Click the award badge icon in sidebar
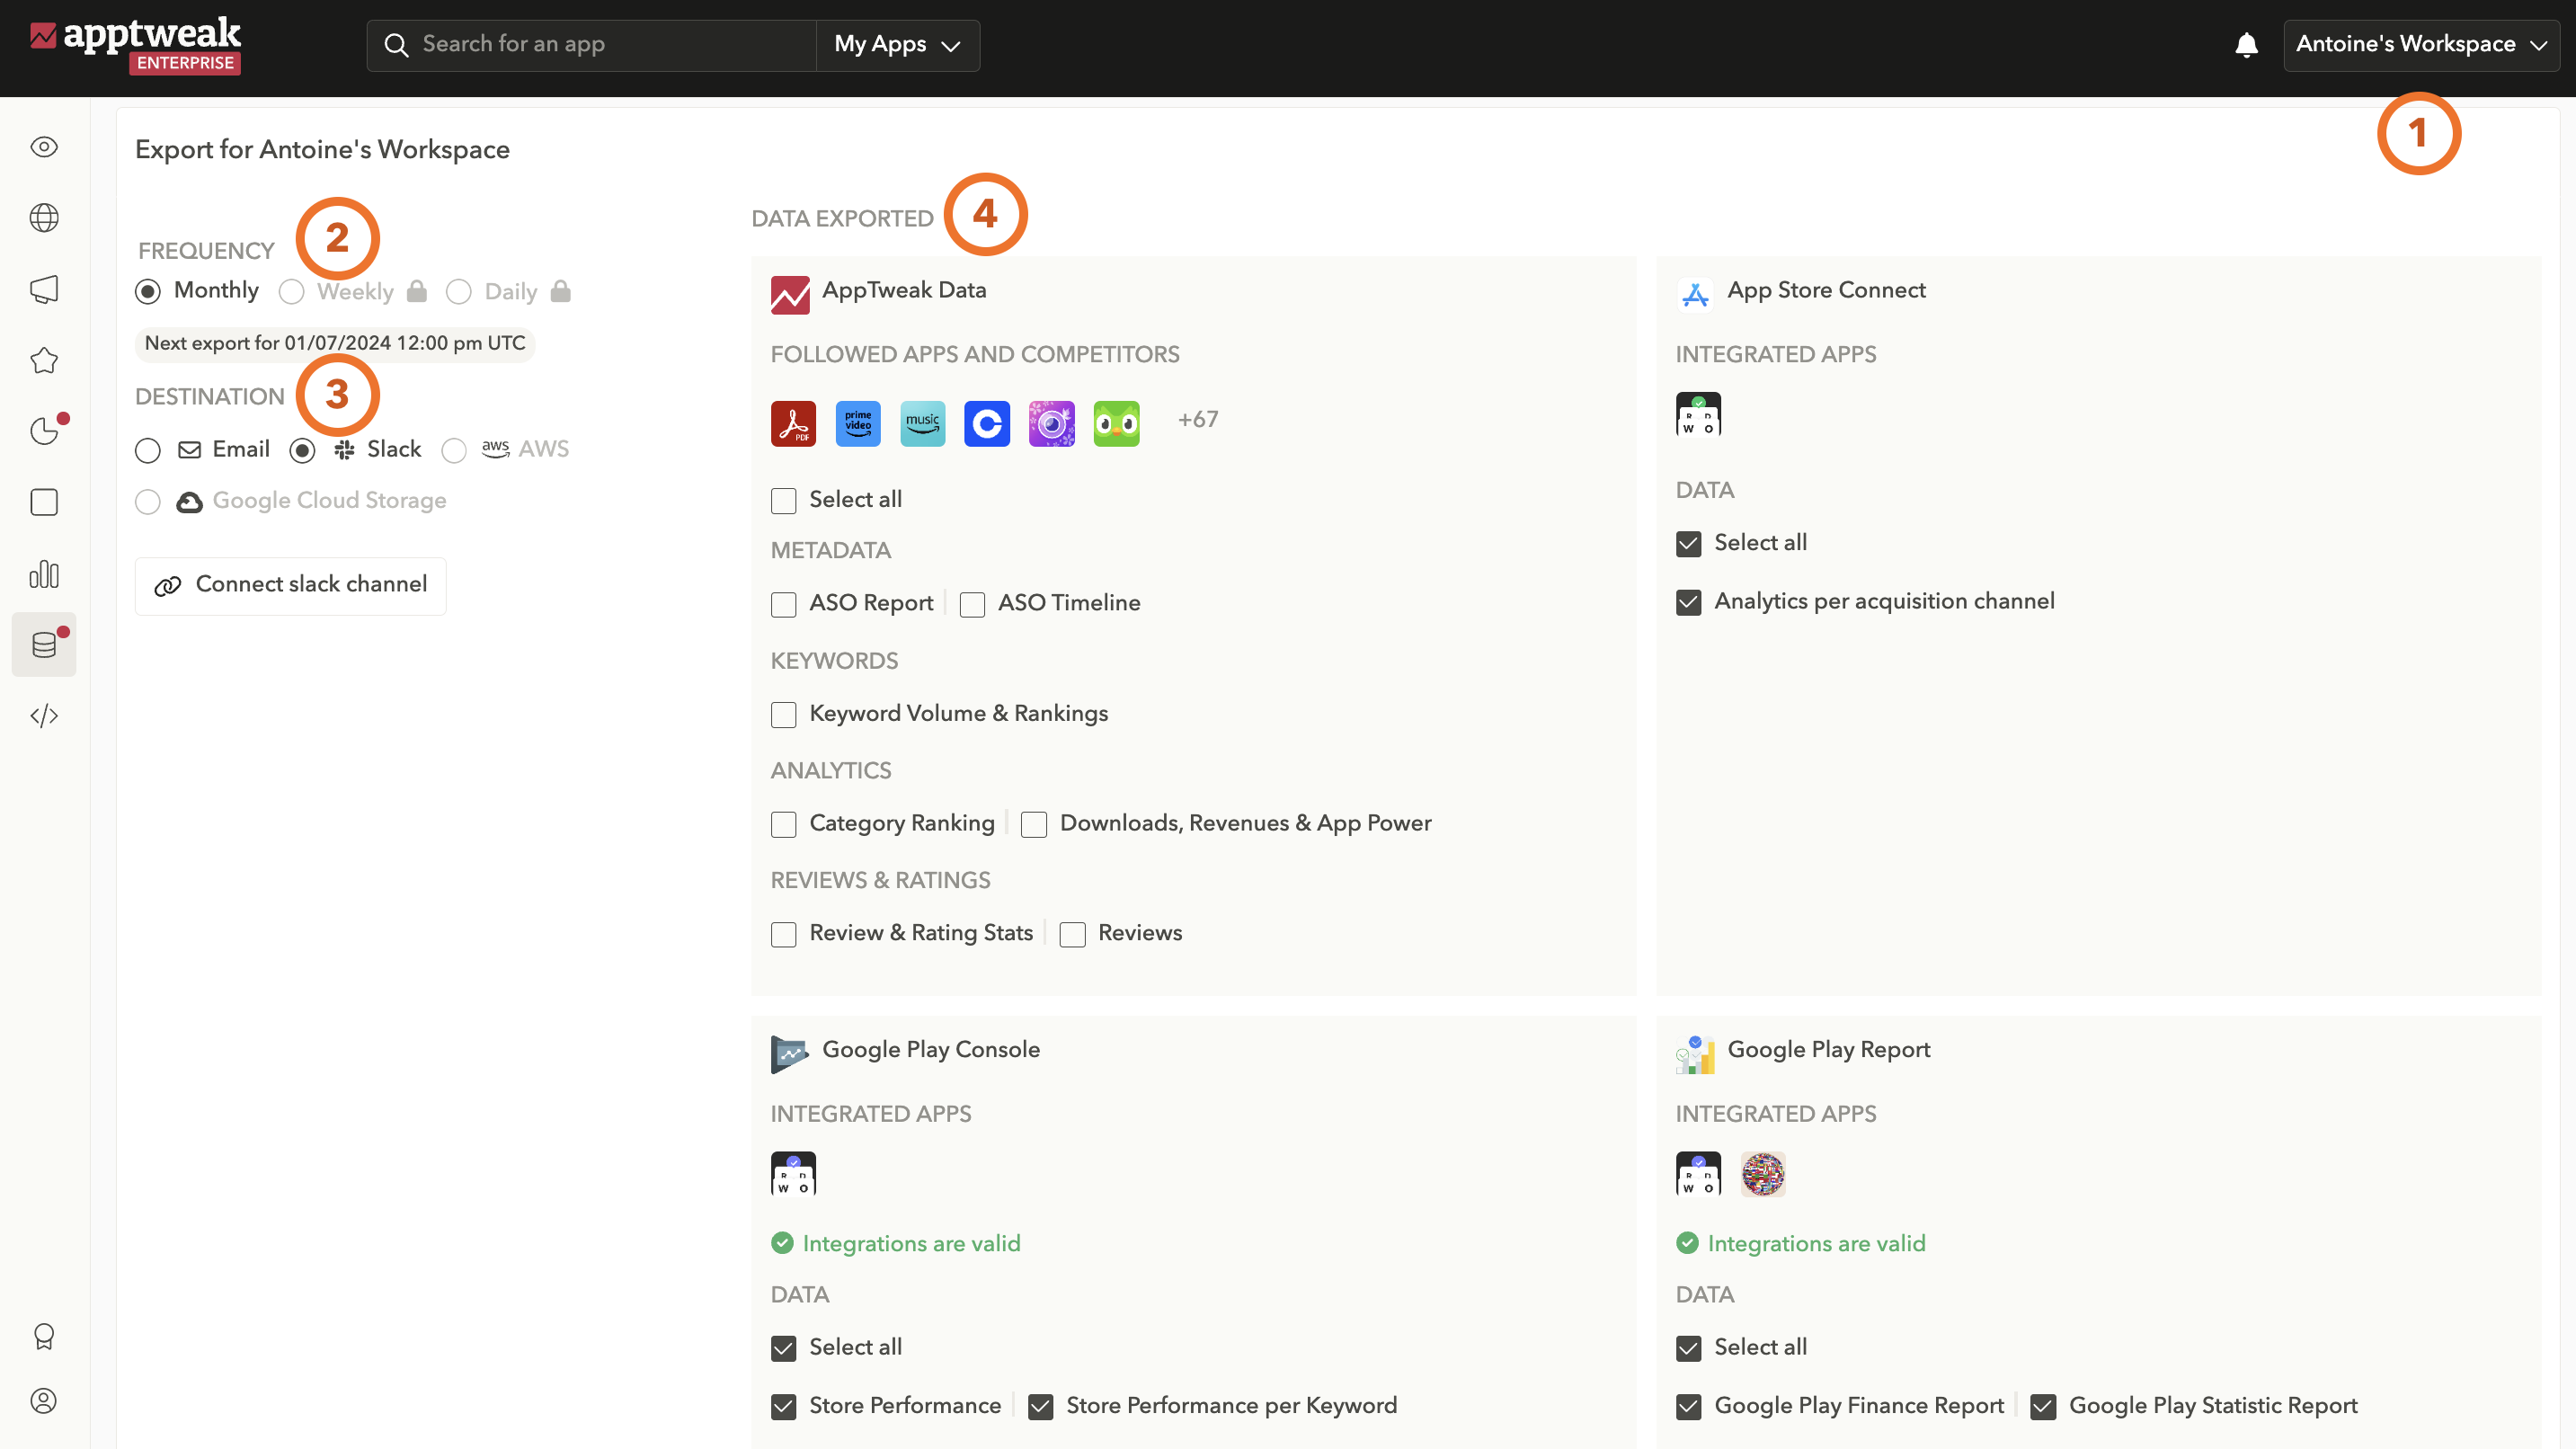The width and height of the screenshot is (2576, 1449). pos(44,1337)
